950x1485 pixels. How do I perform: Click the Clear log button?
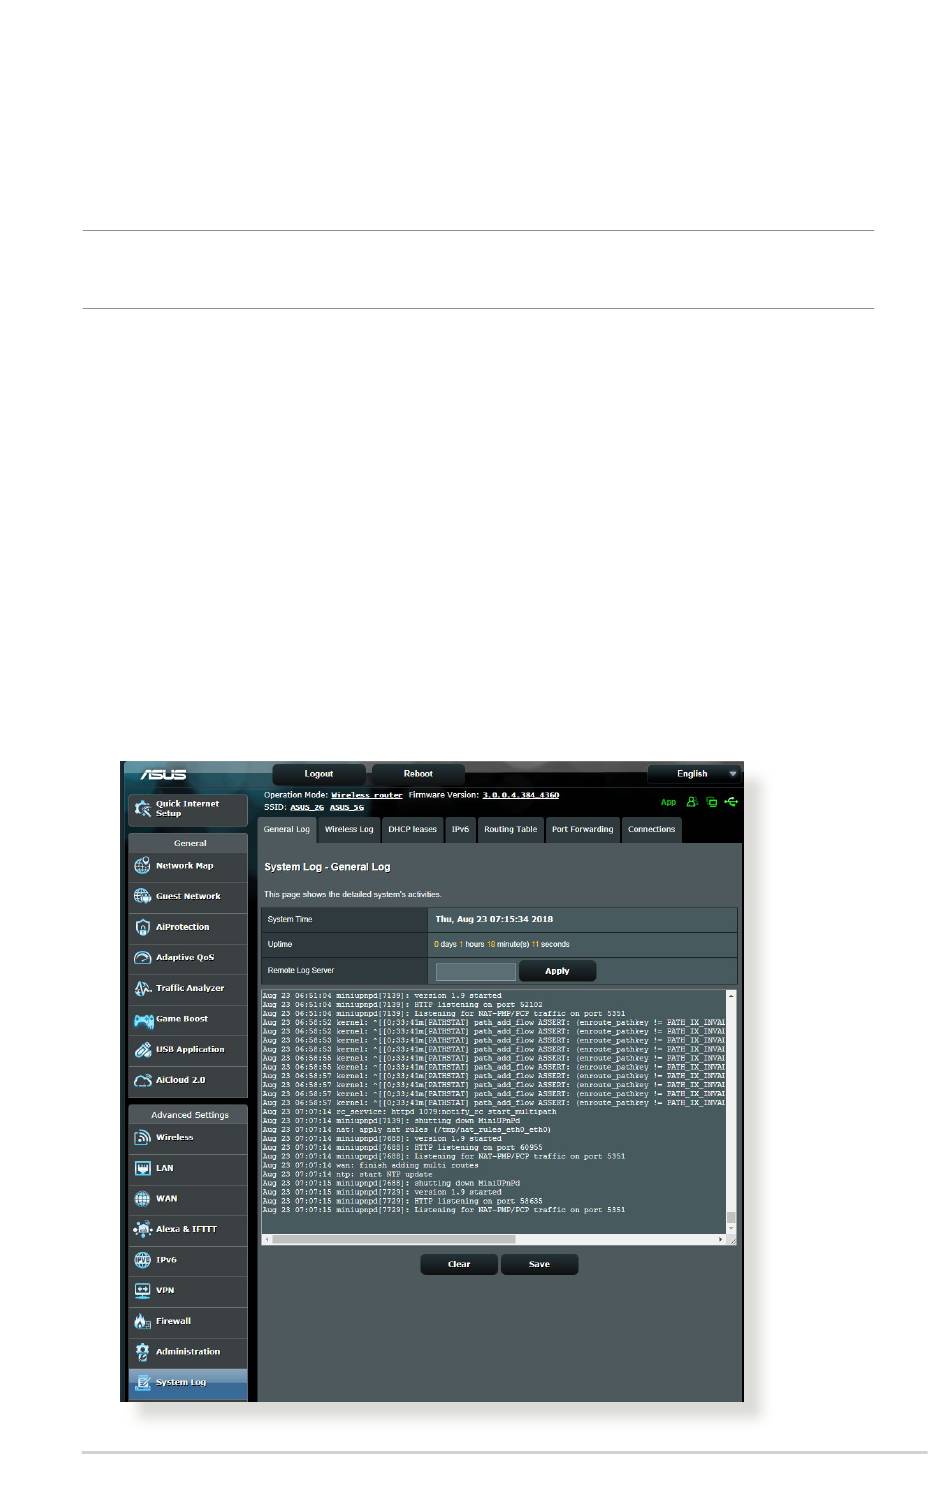[x=459, y=1265]
